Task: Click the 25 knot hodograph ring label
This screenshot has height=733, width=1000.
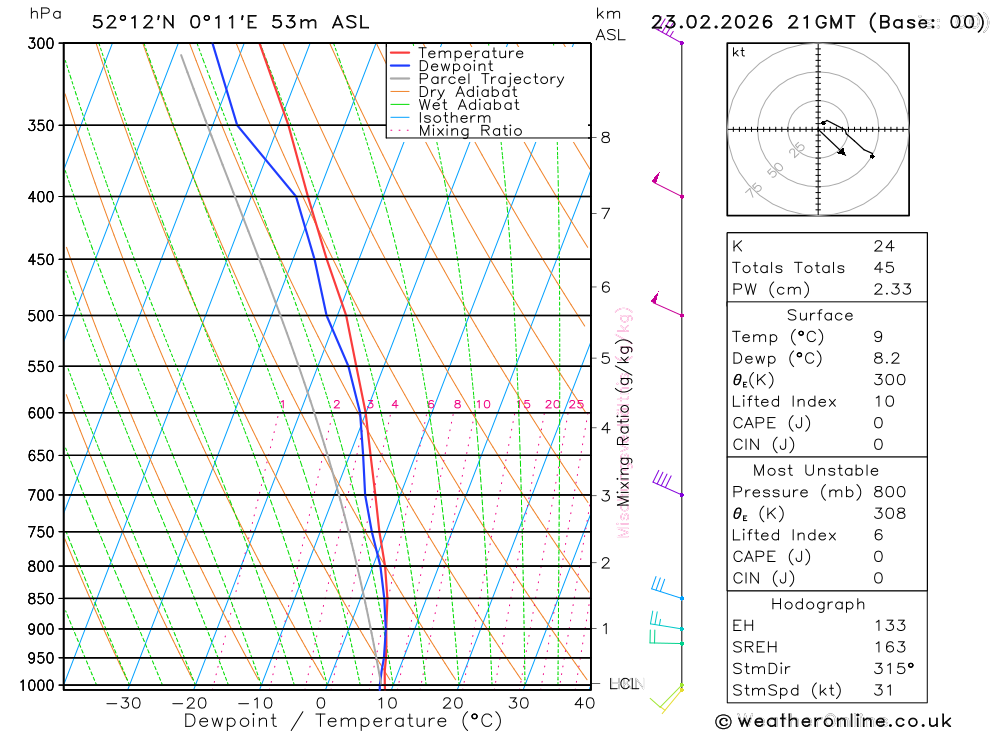Action: (x=797, y=150)
